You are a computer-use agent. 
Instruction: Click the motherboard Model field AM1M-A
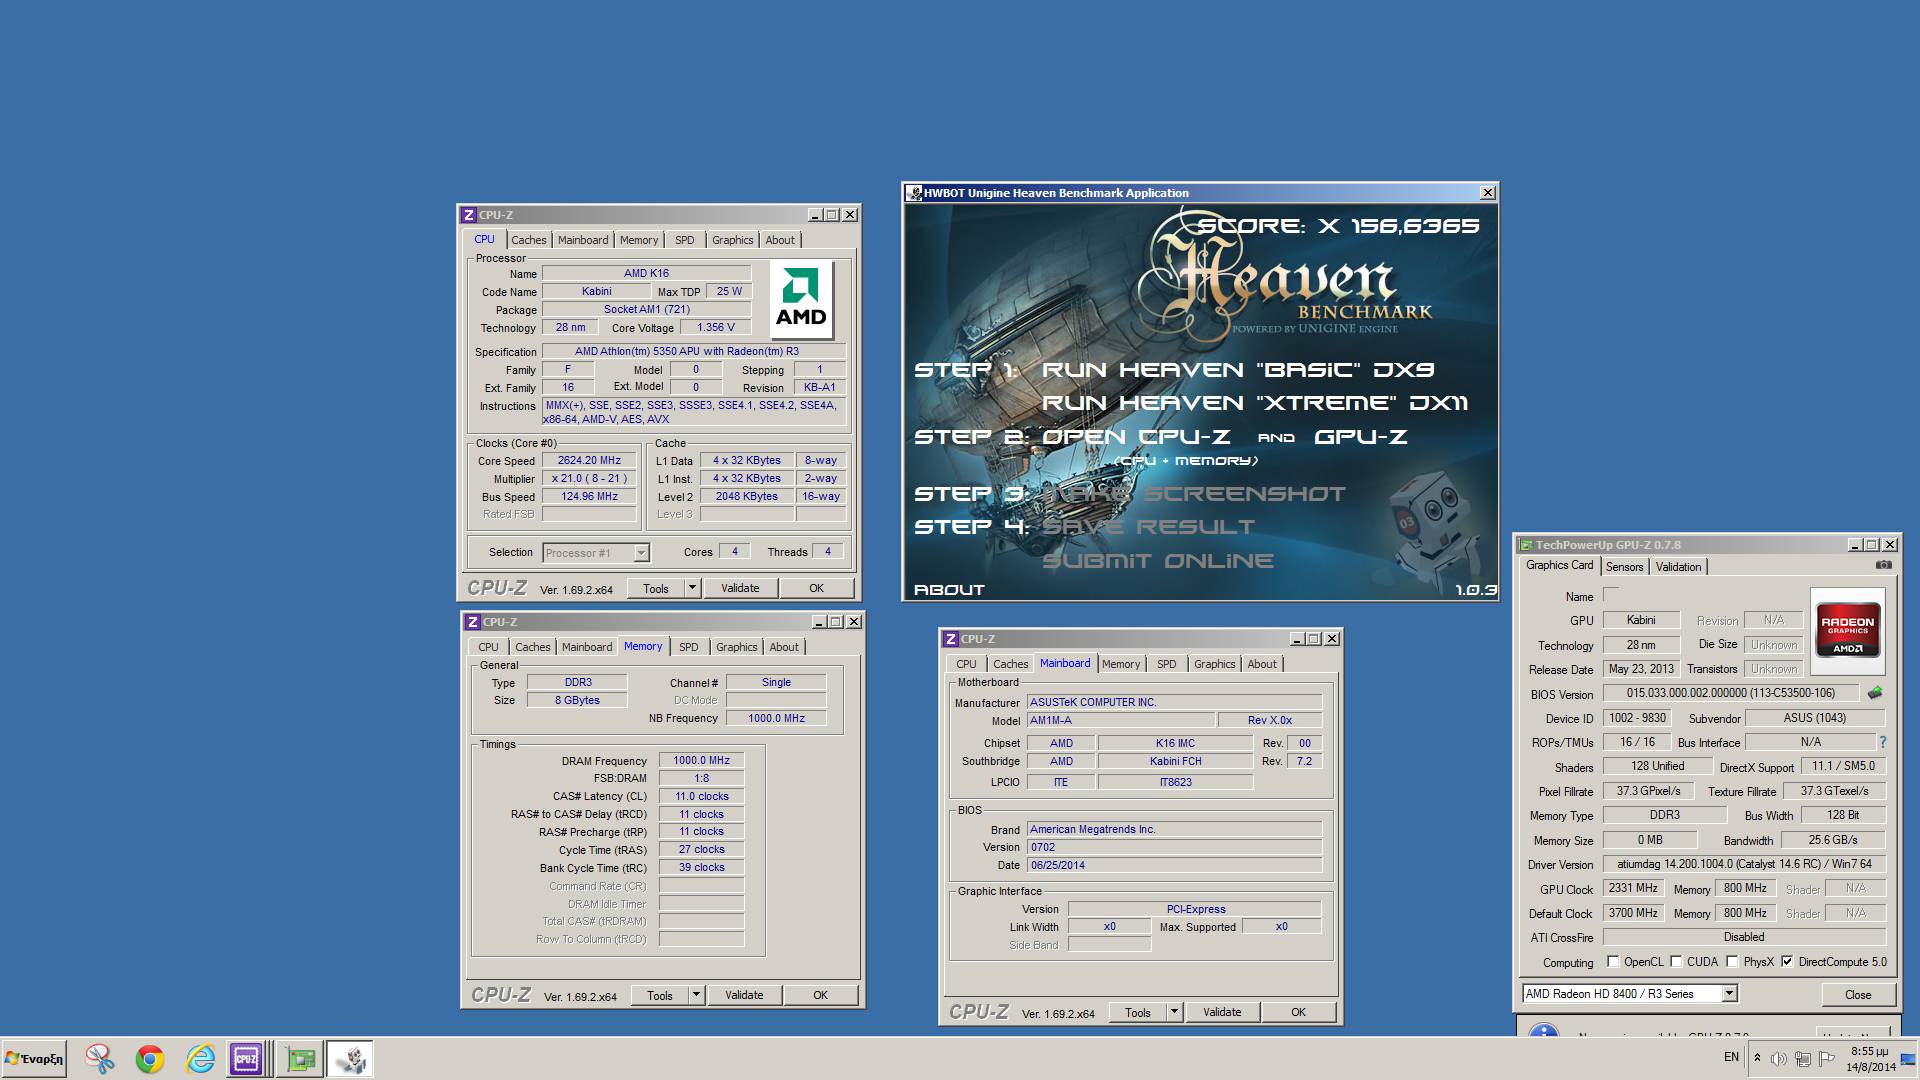[1121, 720]
